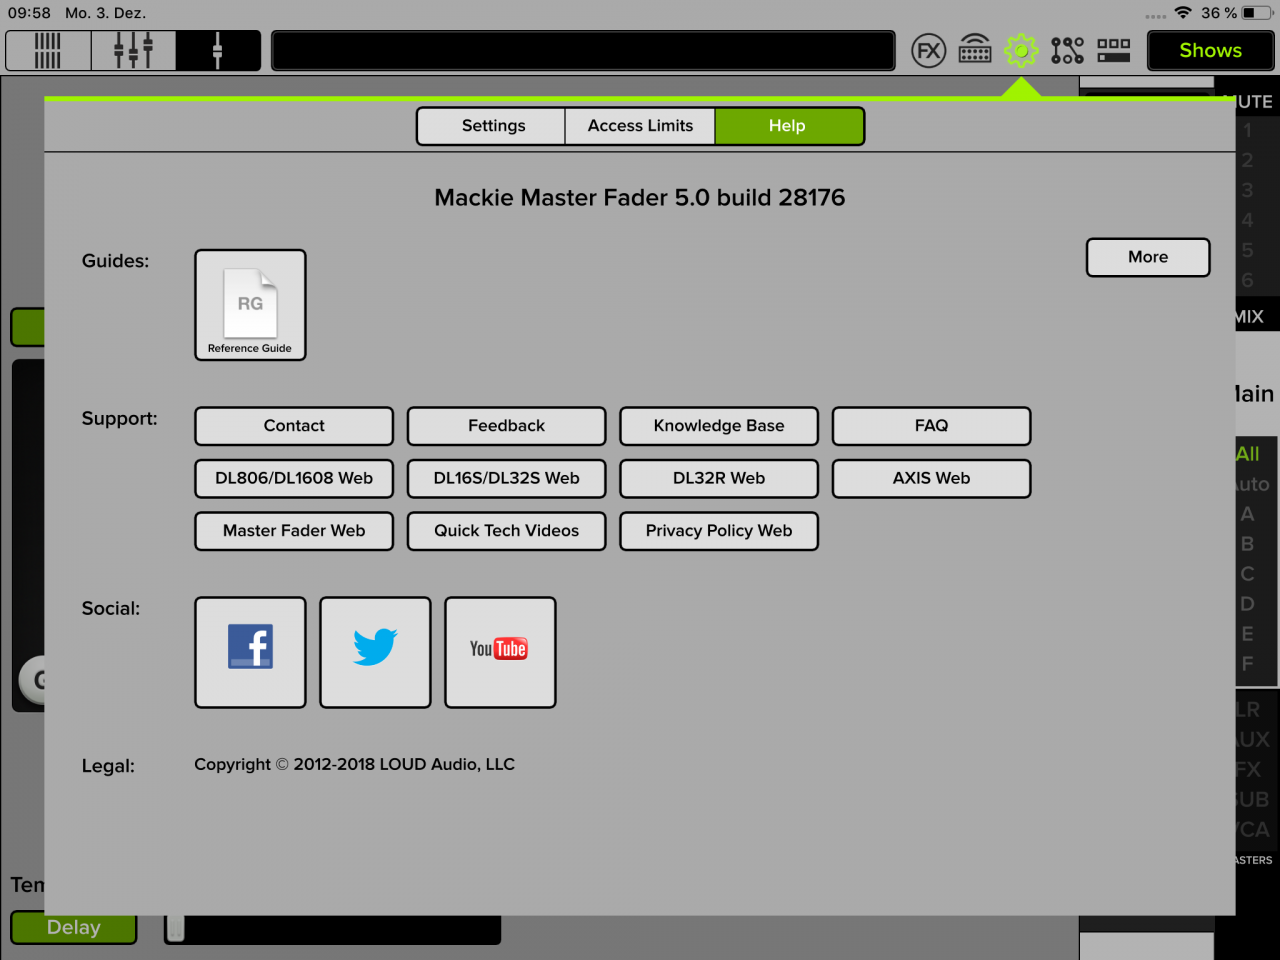Switch to the channel faders view icon
Viewport: 1280px width, 960px height.
click(x=133, y=51)
